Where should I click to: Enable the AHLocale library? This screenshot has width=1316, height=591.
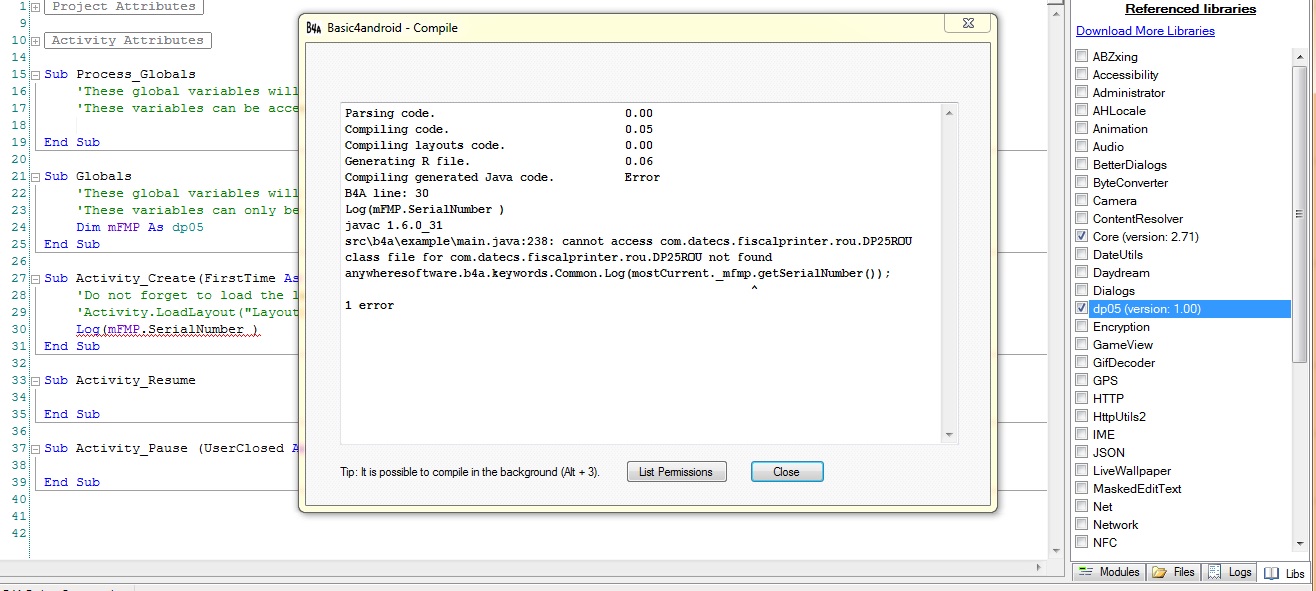1082,111
